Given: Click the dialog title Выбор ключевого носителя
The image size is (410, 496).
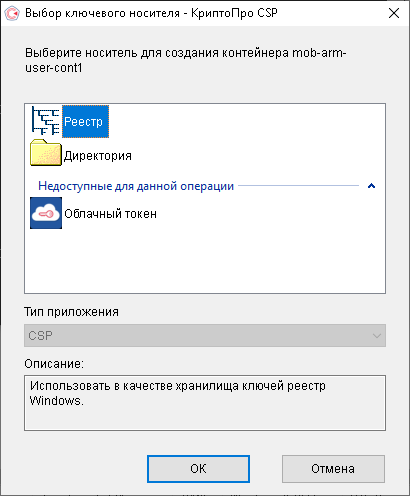Looking at the screenshot, I should pyautogui.click(x=102, y=13).
